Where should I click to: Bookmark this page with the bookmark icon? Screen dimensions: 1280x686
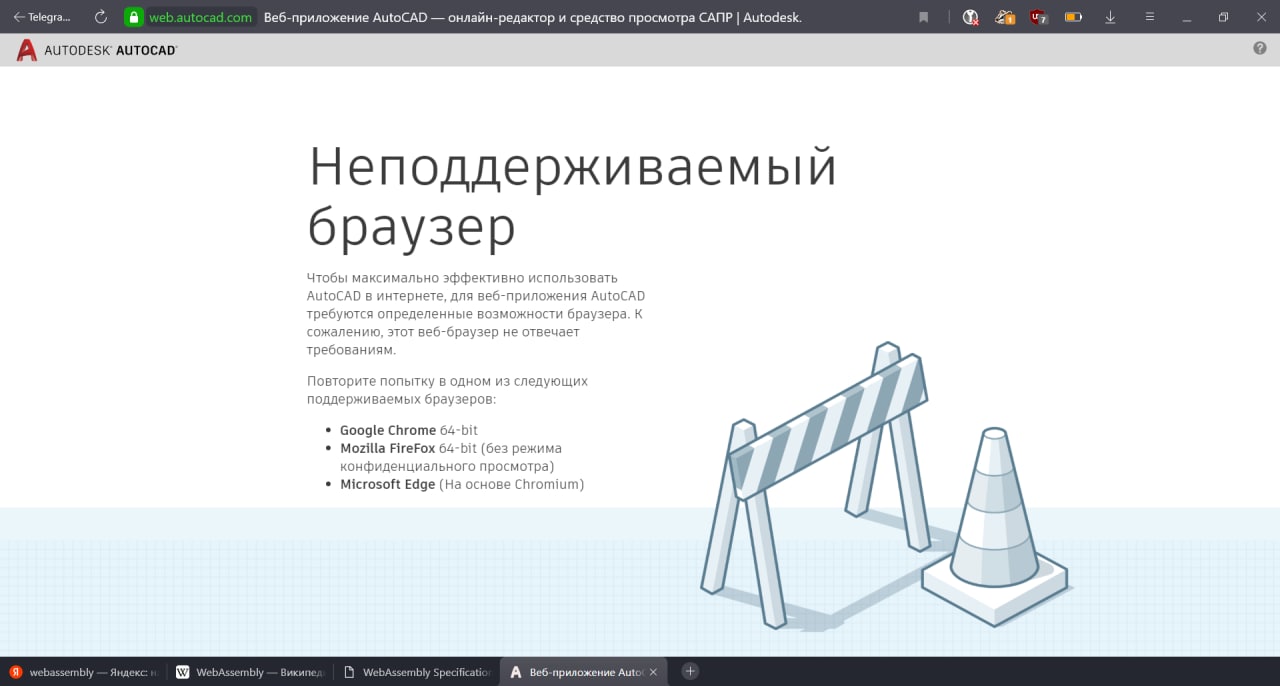pos(924,17)
